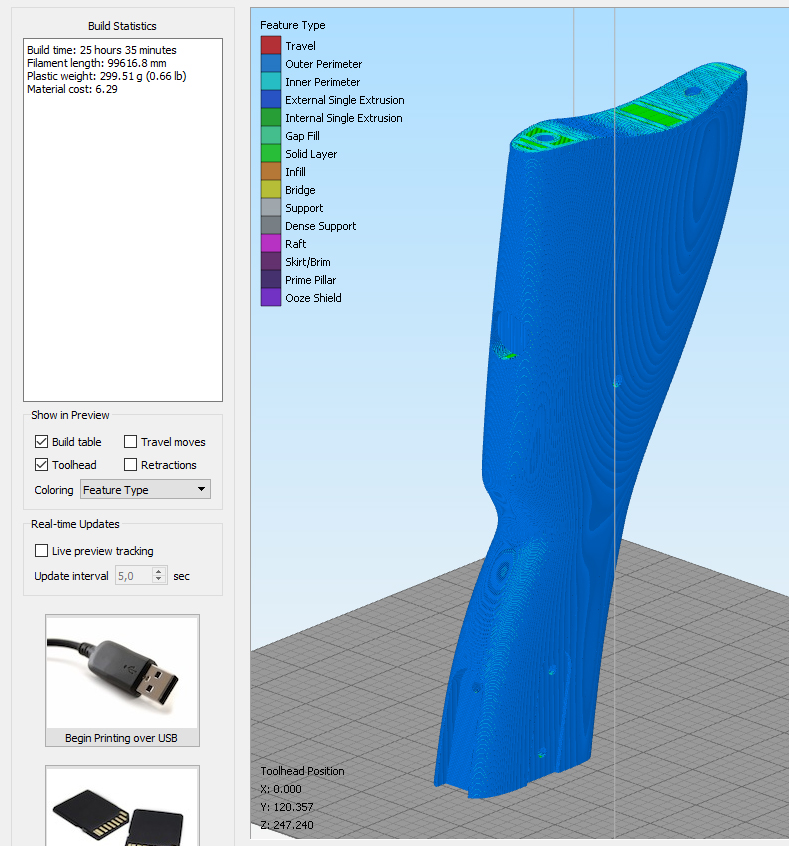The height and width of the screenshot is (846, 789).
Task: Toggle the Build table checkbox
Action: (42, 442)
